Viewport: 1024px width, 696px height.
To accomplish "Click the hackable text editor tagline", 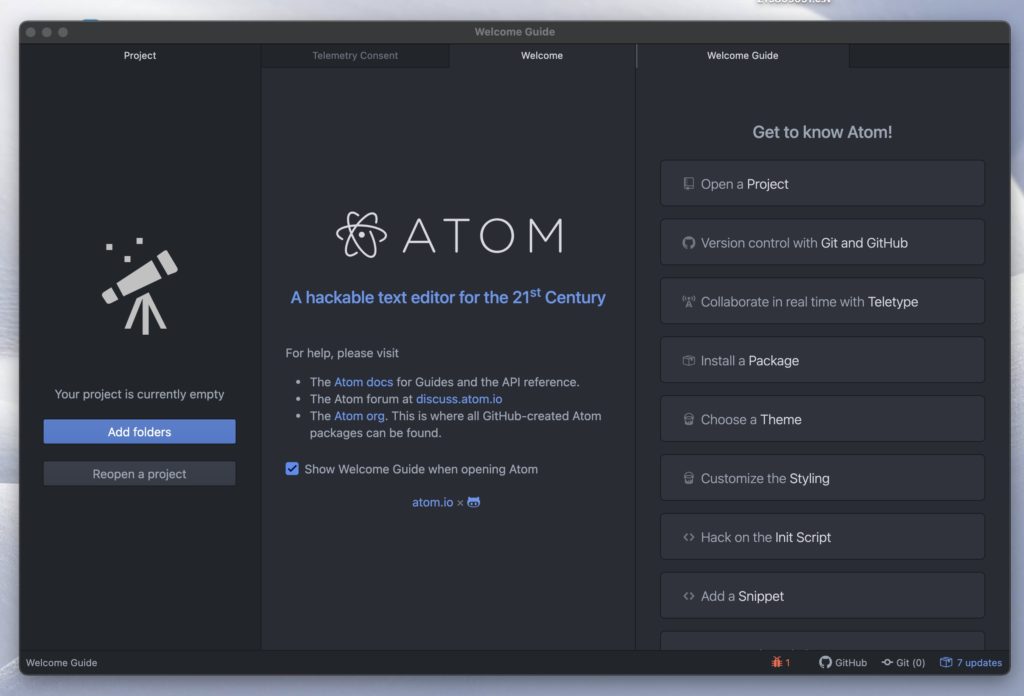I will click(448, 296).
